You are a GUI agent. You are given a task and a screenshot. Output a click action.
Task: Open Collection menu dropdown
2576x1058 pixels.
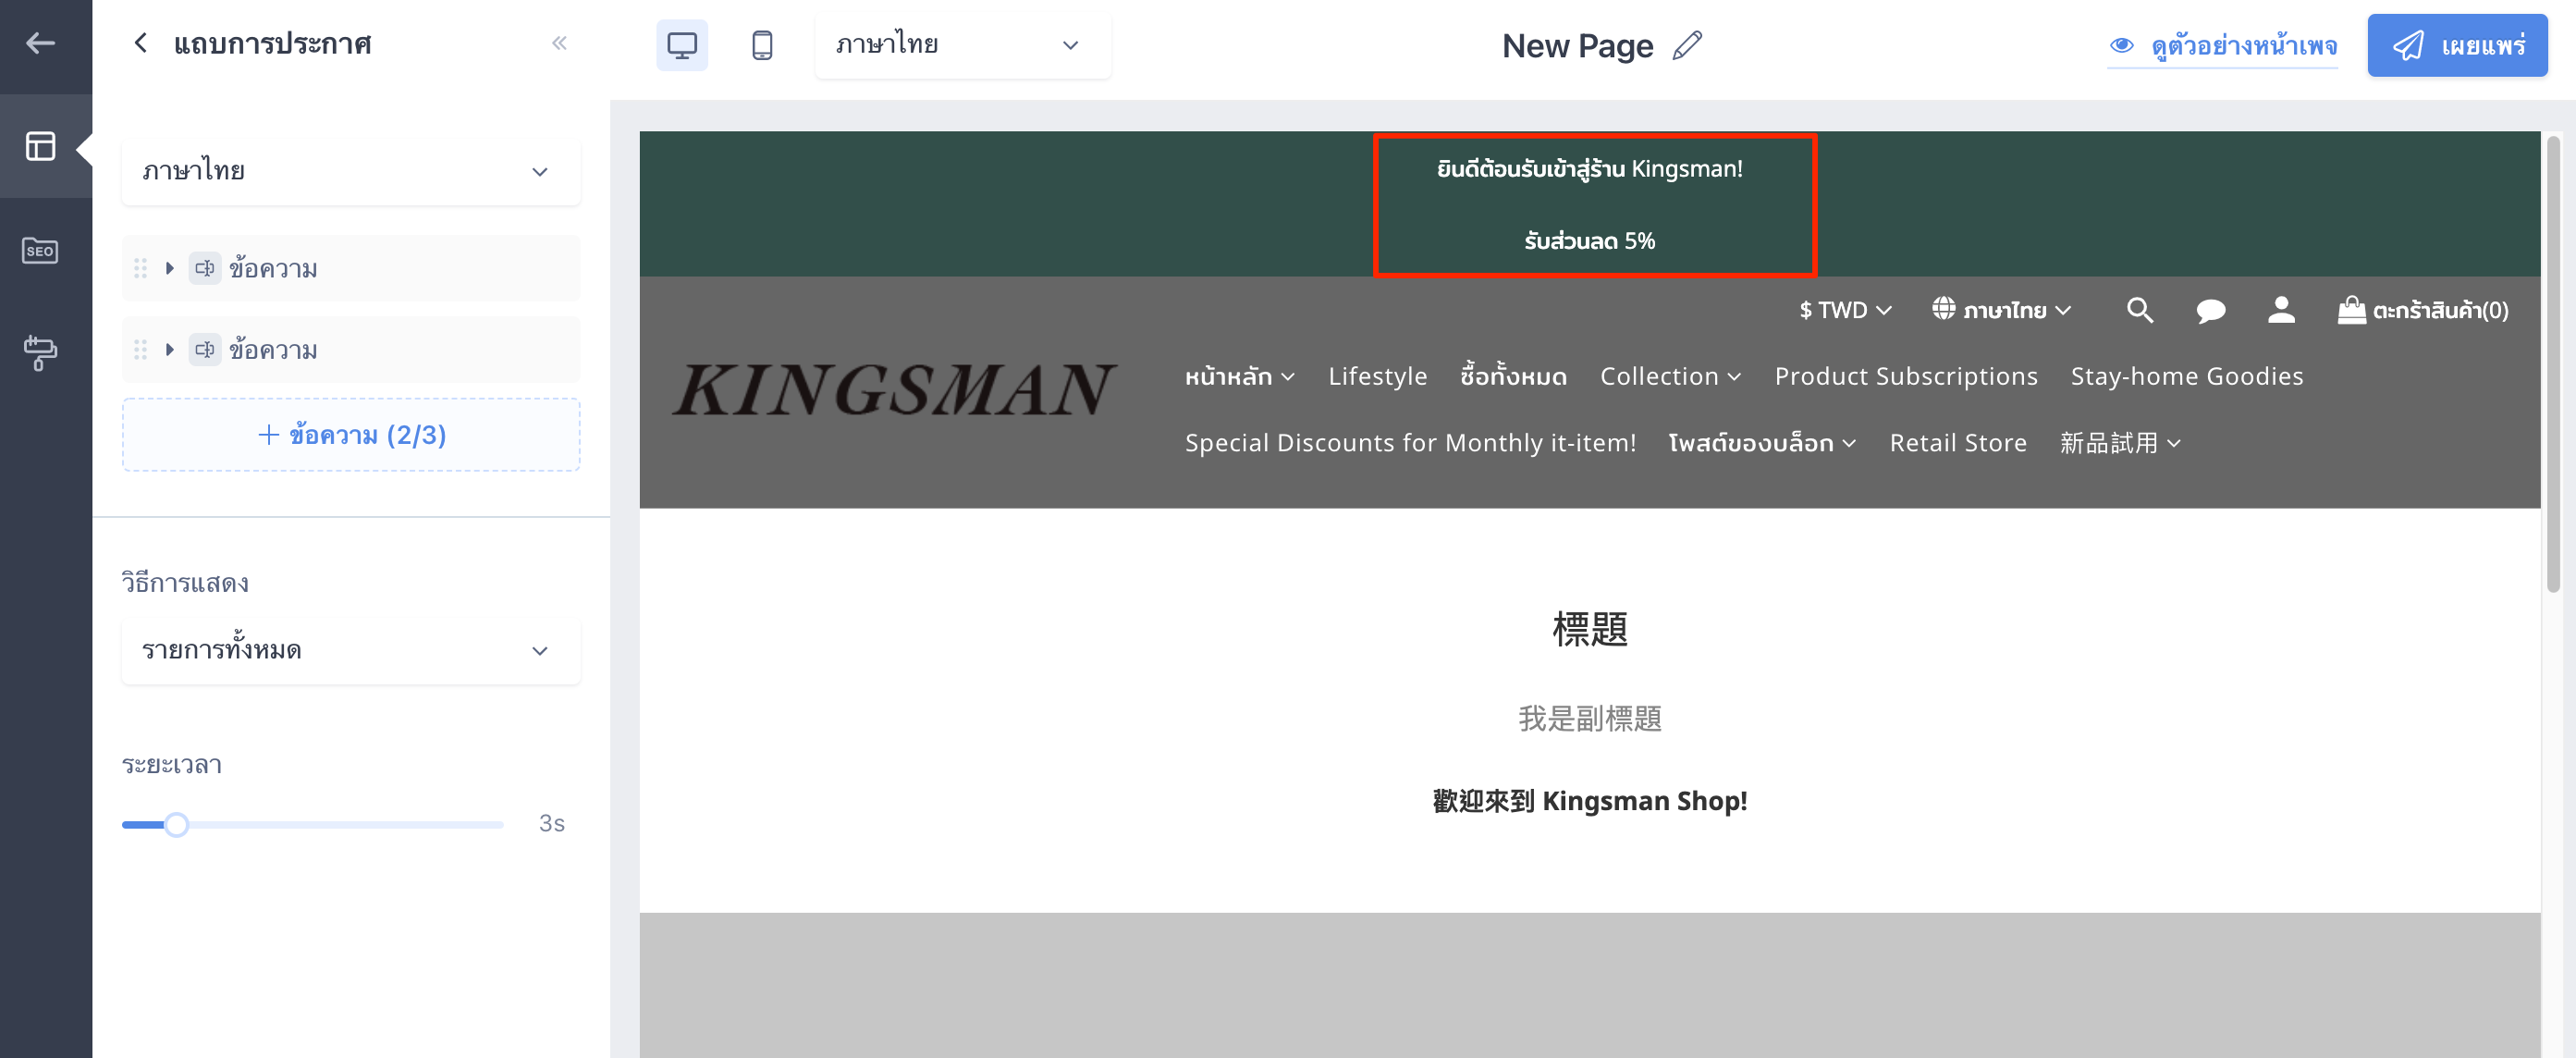pyautogui.click(x=1670, y=376)
